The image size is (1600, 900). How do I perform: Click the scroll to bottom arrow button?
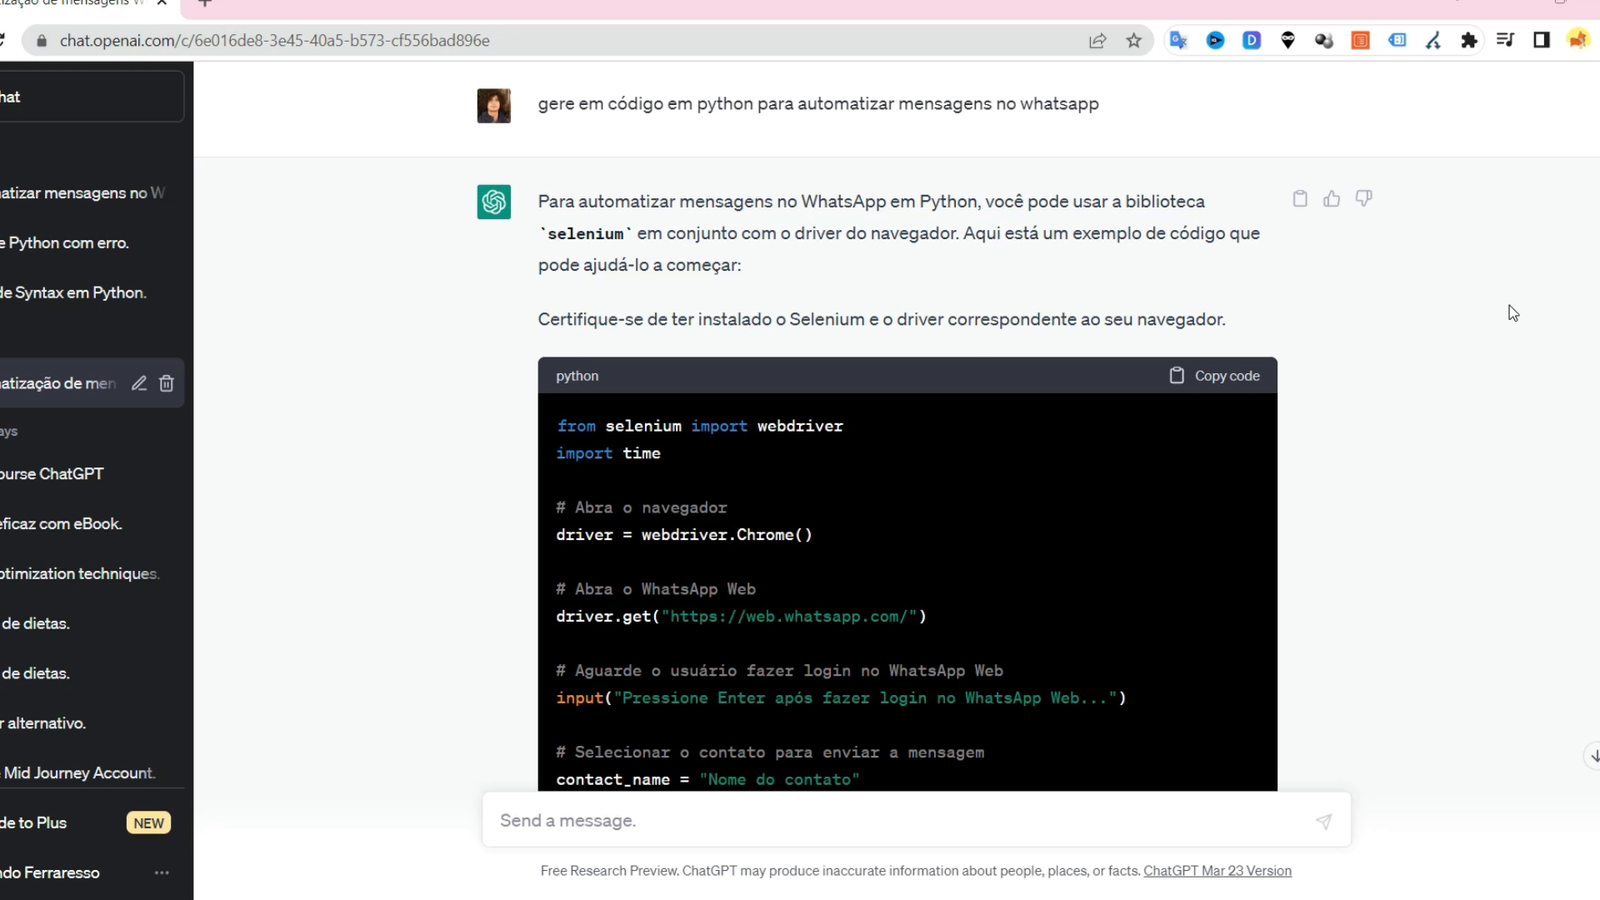point(1593,756)
